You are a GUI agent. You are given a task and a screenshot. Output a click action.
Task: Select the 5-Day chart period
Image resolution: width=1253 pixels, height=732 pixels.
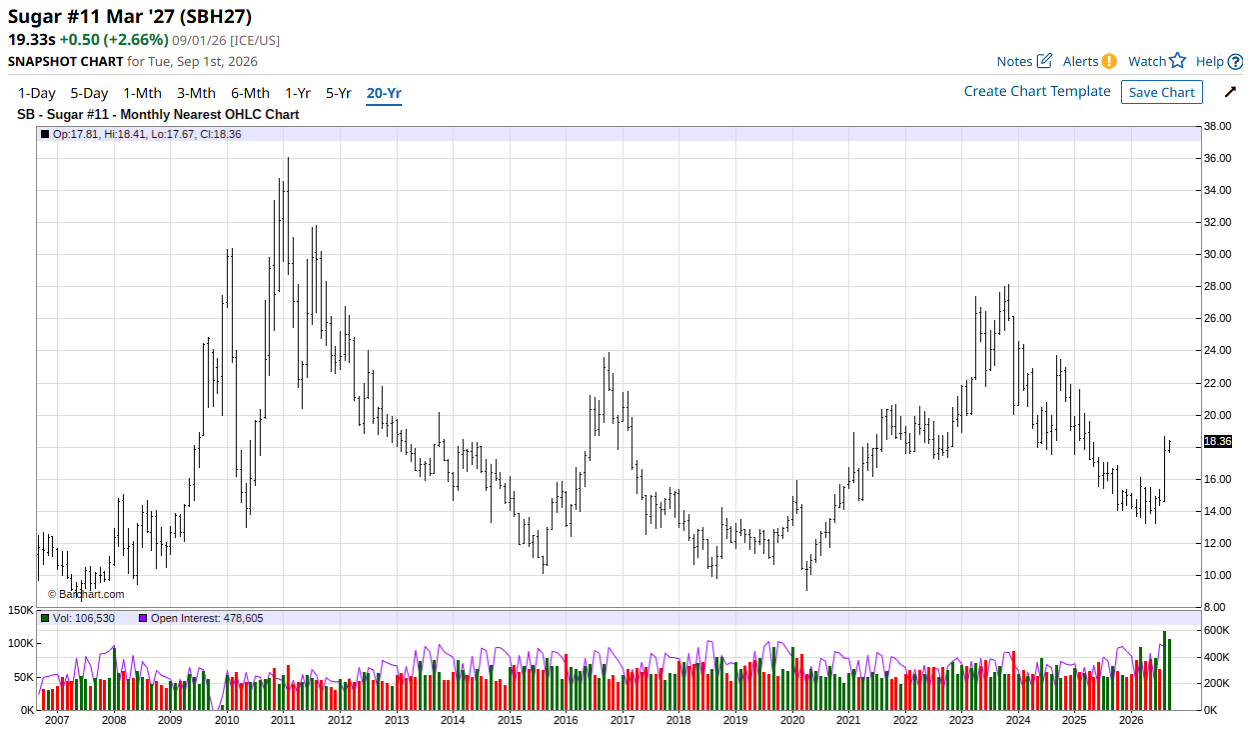click(89, 93)
